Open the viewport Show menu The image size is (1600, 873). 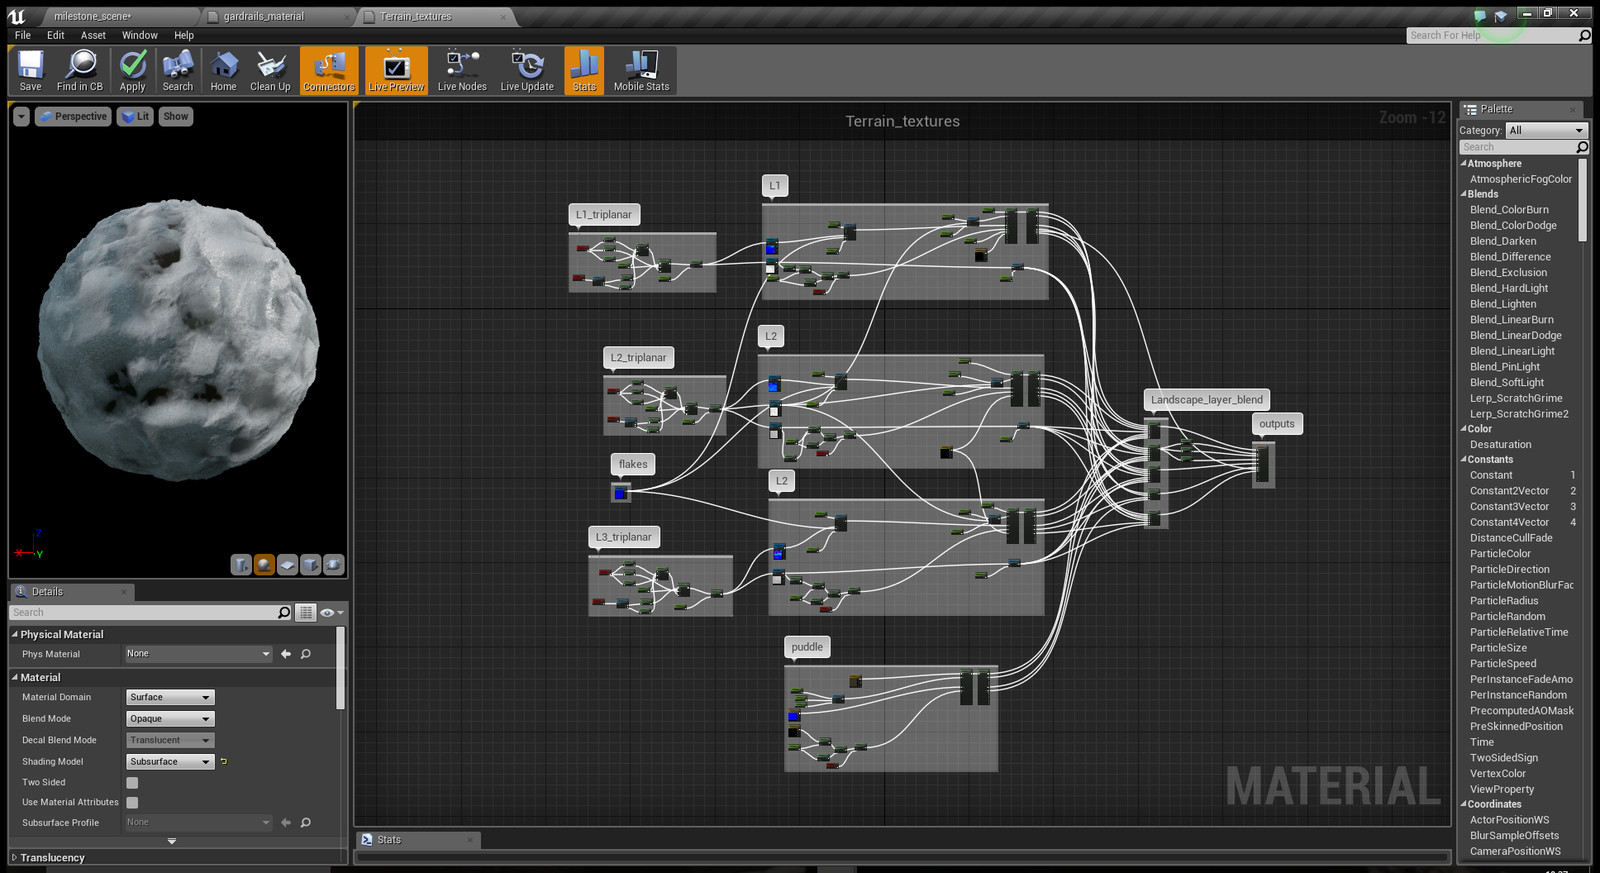point(176,116)
